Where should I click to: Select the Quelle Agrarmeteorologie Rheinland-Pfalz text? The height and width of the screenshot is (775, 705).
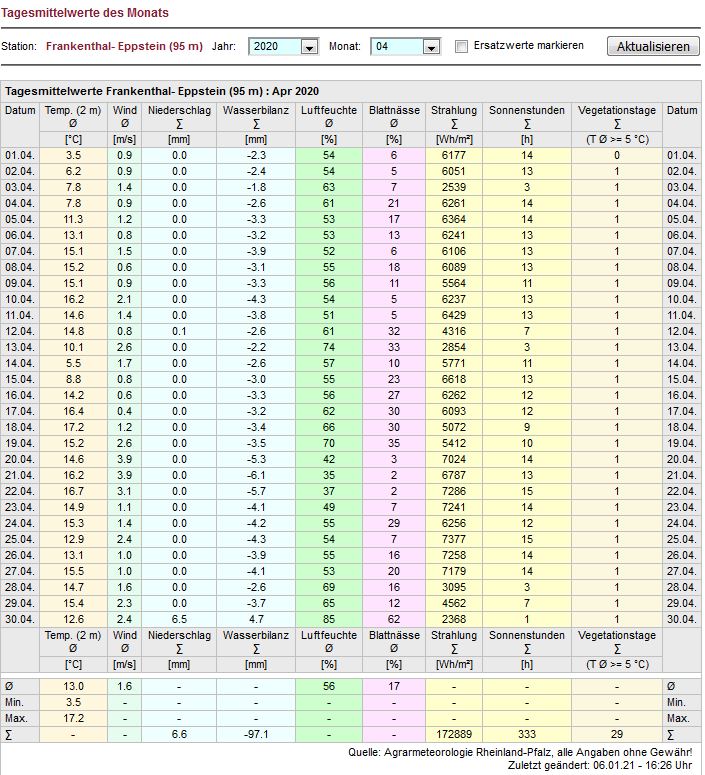pos(543,752)
